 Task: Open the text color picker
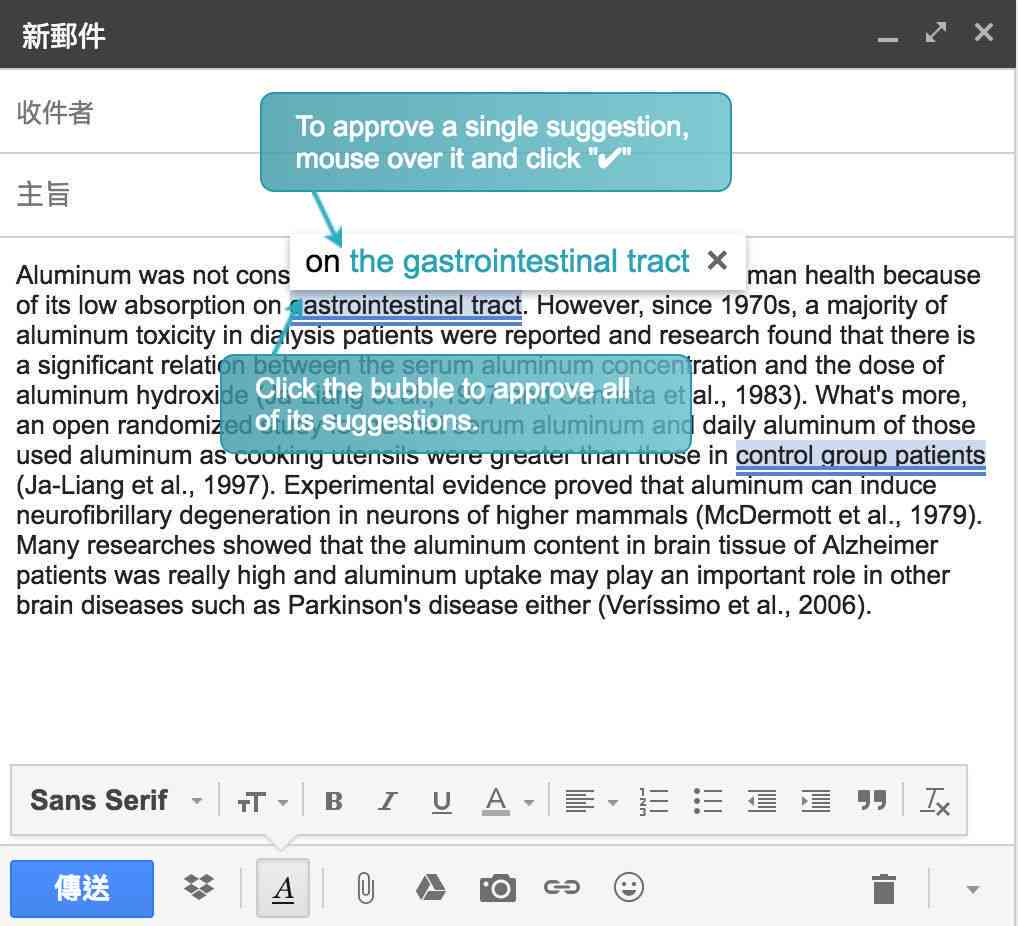click(x=507, y=801)
